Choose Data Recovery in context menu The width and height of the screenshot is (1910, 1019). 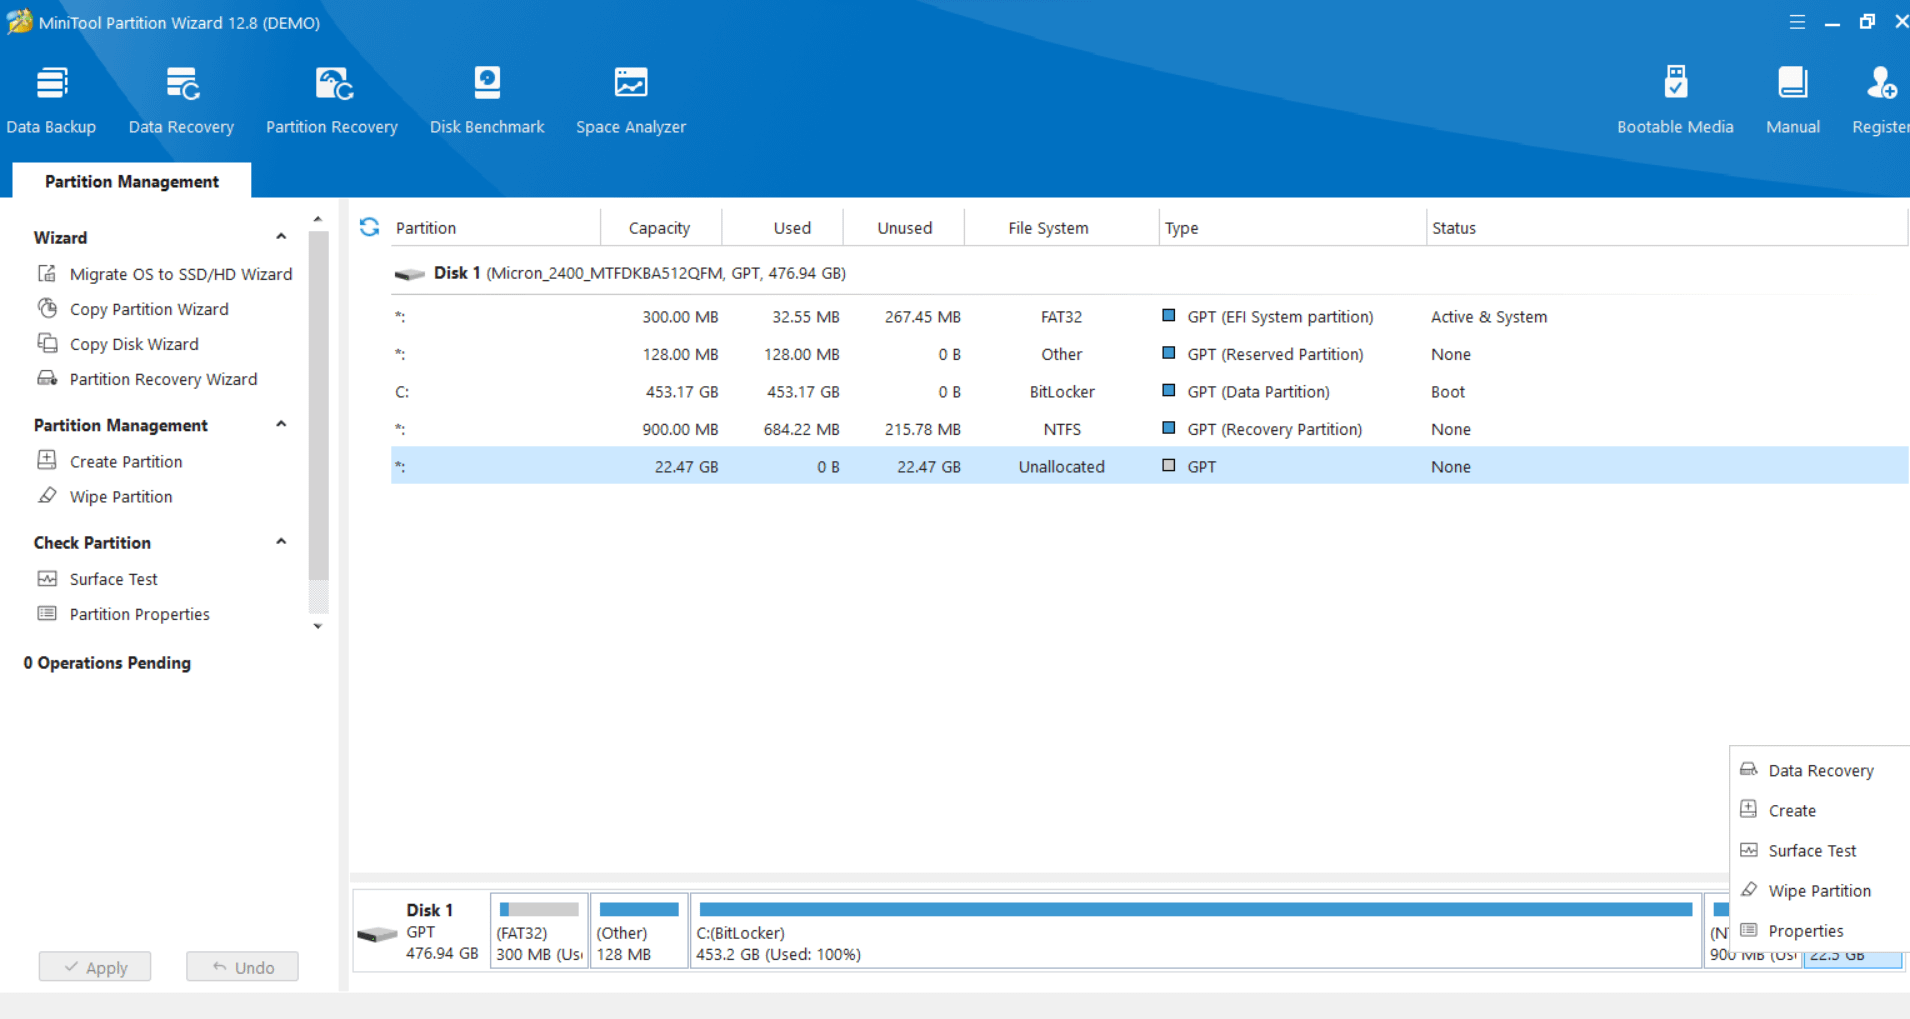tap(1820, 770)
